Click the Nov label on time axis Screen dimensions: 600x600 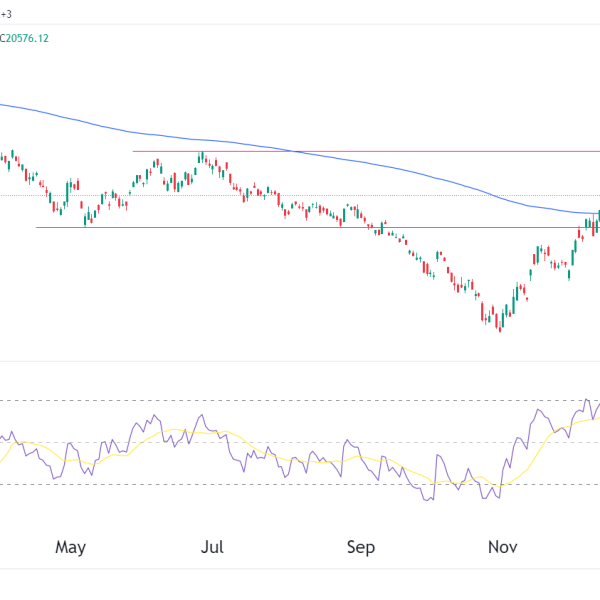(502, 547)
